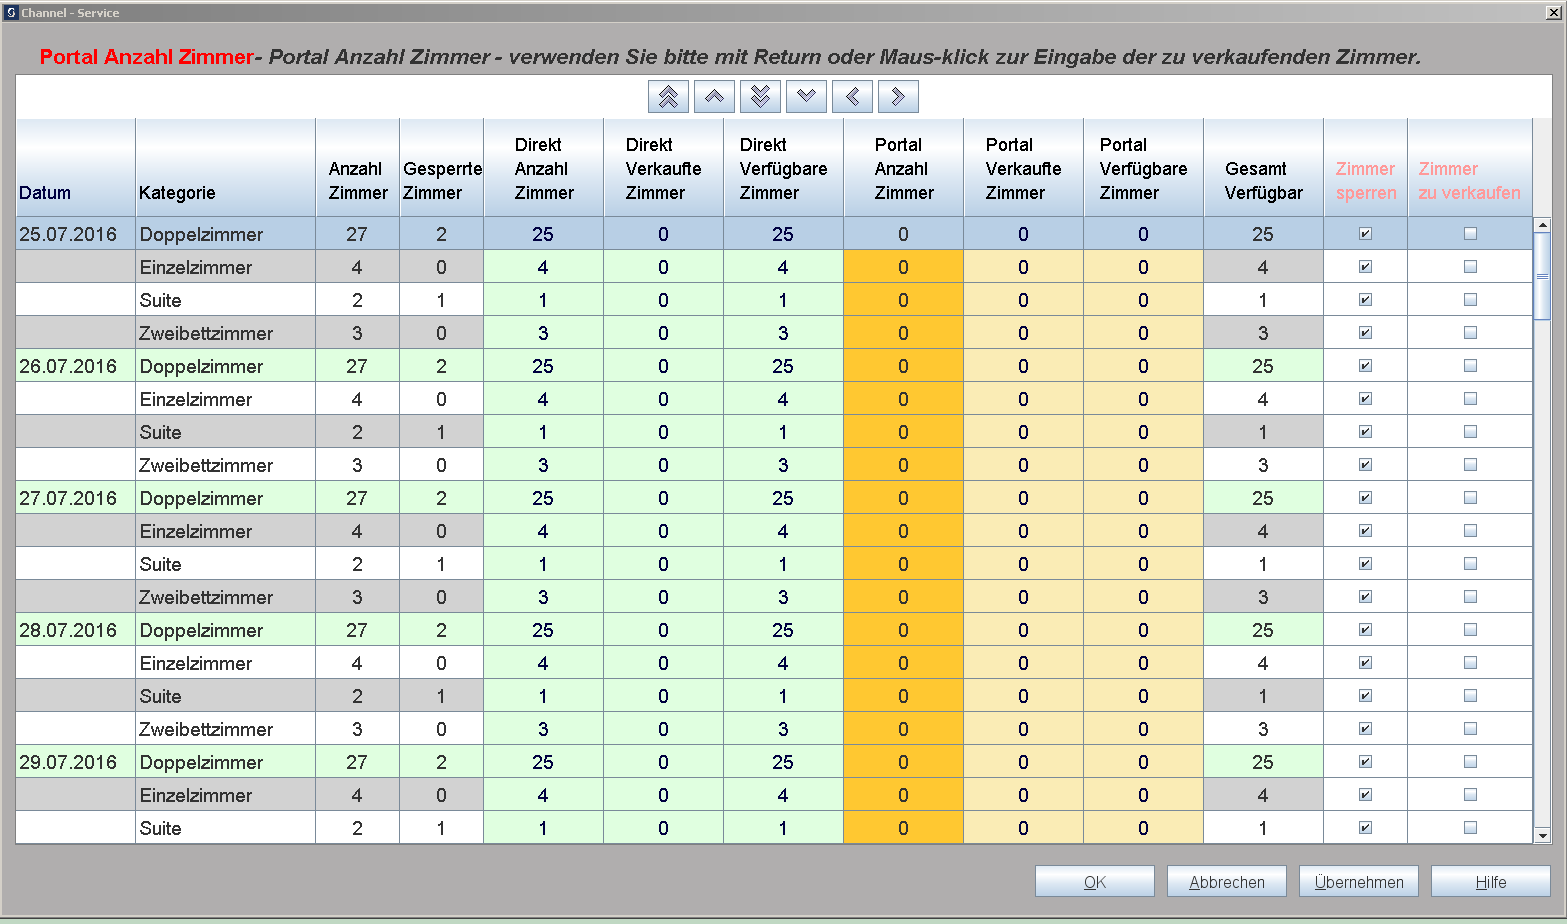Viewport: 1567px width, 924px height.
Task: Jump to last page with double down arrow
Action: point(760,97)
